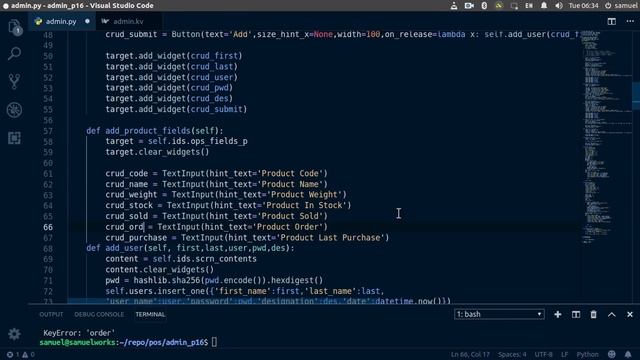The image size is (640, 360).
Task: Click the 'Product Code' hint text string
Action: [292, 173]
